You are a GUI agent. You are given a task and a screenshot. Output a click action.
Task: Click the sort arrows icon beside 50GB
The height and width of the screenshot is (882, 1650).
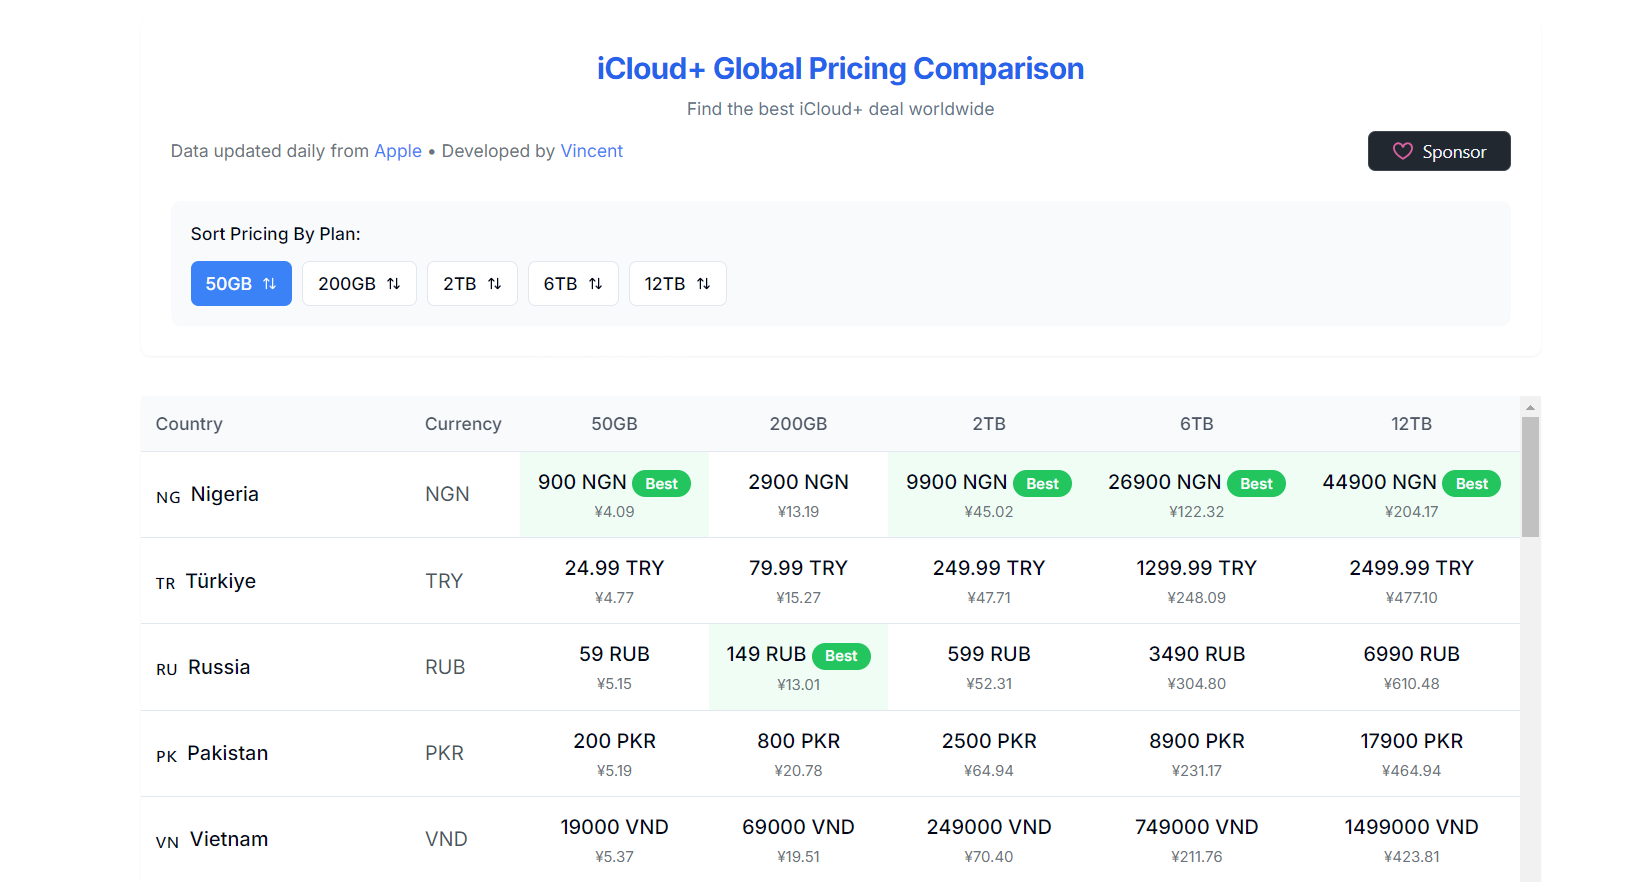[x=269, y=284]
